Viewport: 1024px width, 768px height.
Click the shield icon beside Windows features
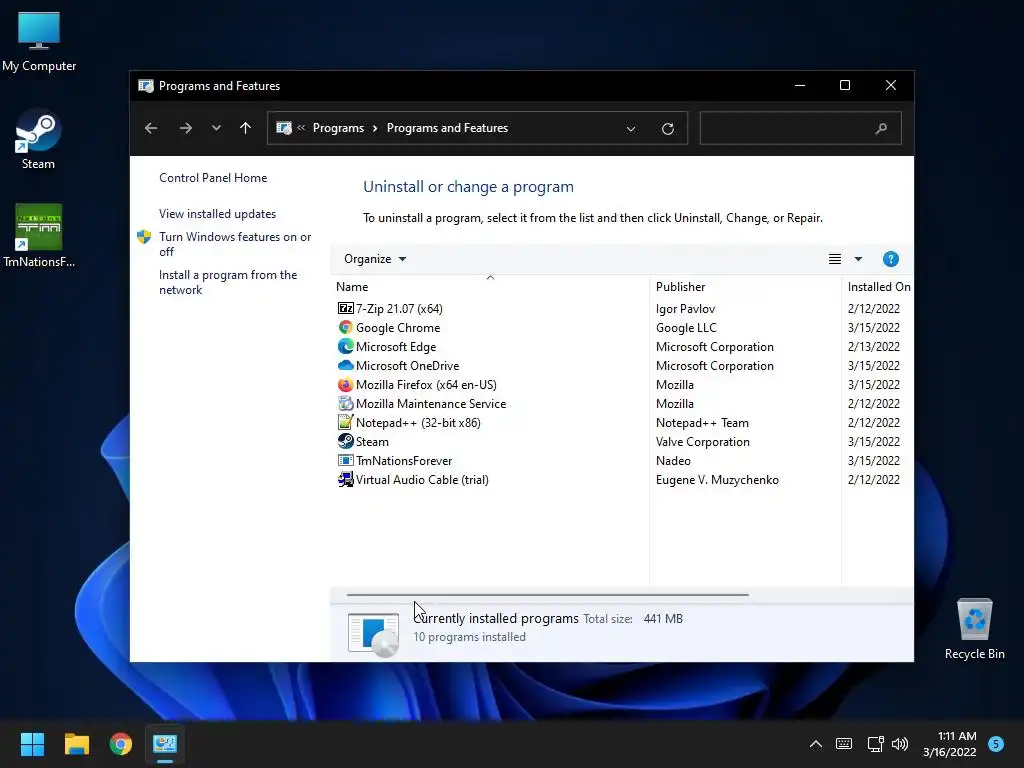click(x=144, y=237)
